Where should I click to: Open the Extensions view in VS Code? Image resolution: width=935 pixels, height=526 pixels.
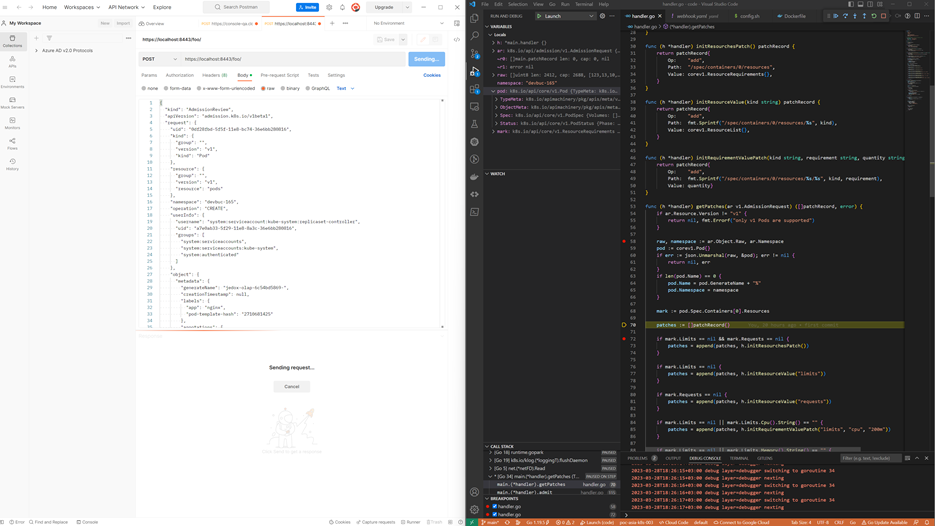475,89
